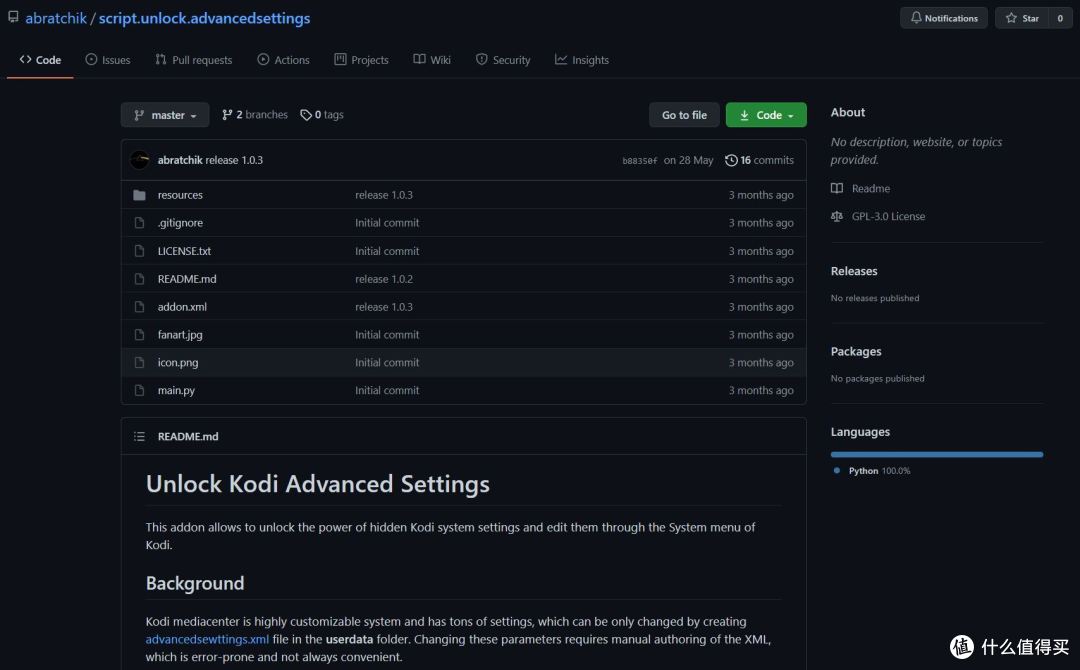The image size is (1080, 670).
Task: Open the icon.png file
Action: 178,362
